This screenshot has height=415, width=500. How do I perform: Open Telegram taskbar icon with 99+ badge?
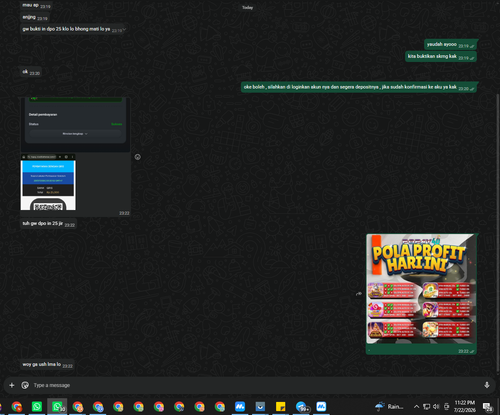[x=302, y=407]
